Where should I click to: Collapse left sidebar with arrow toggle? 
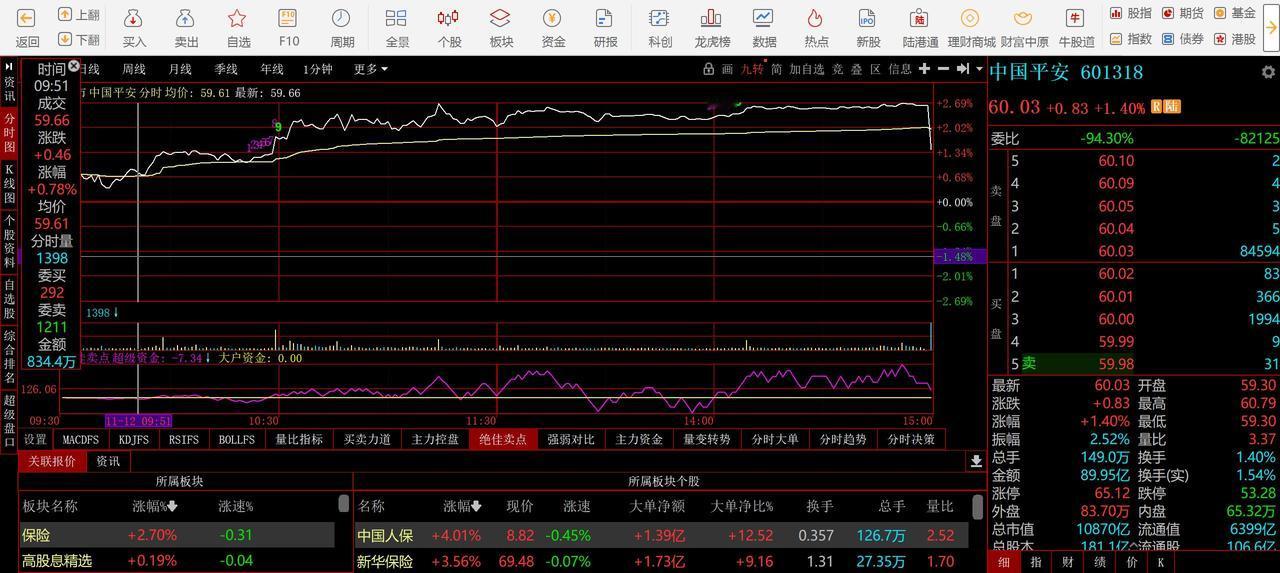click(x=9, y=65)
